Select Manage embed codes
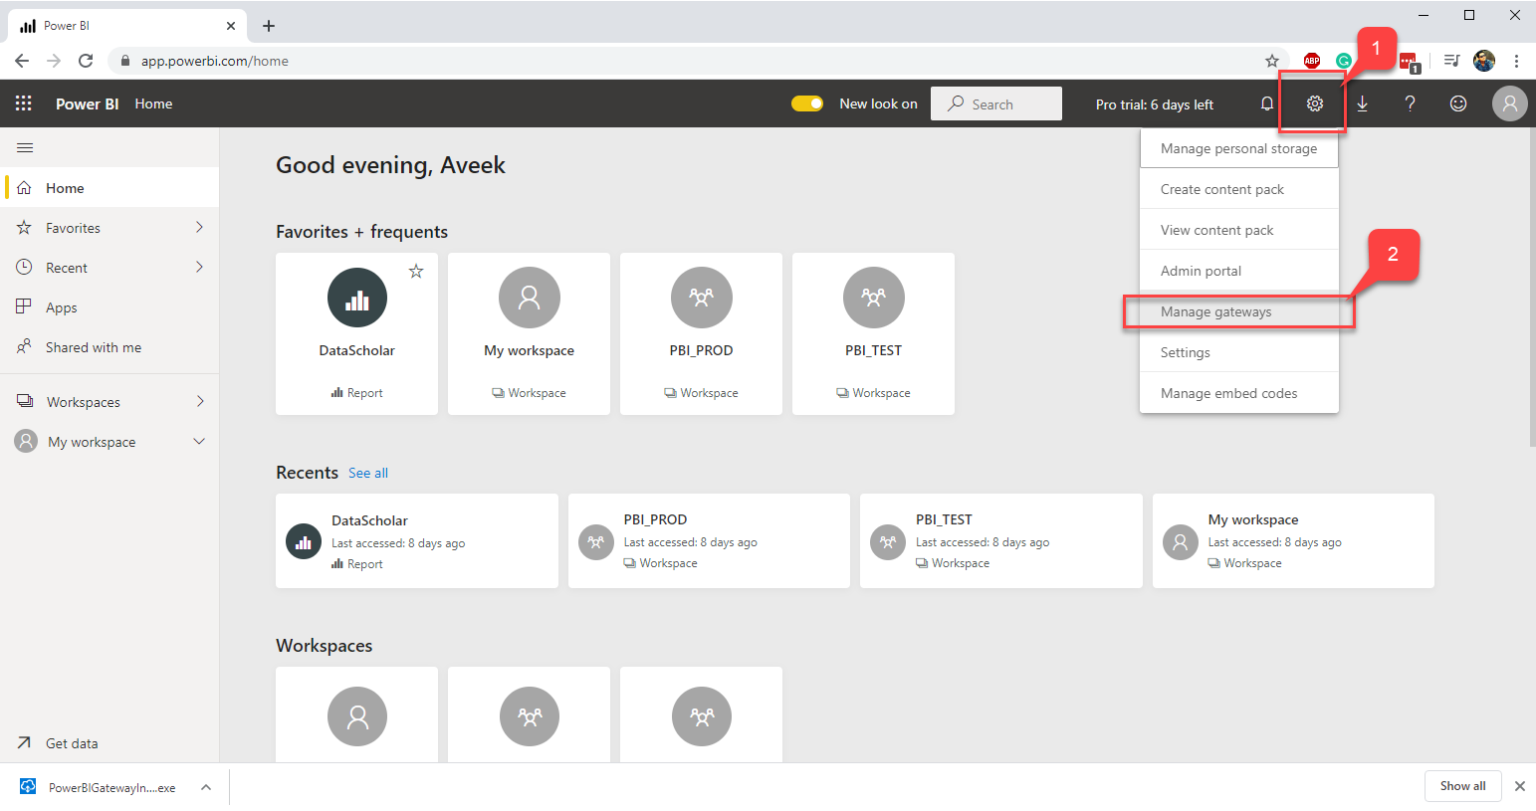The height and width of the screenshot is (811, 1536). pyautogui.click(x=1239, y=393)
